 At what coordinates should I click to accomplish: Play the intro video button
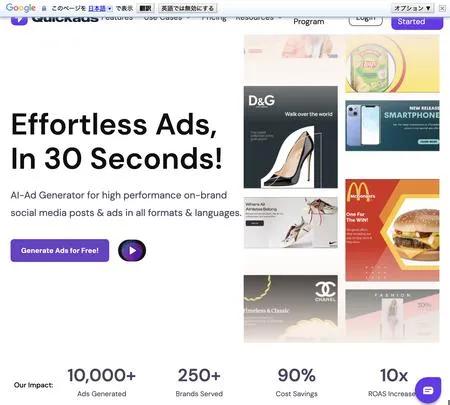click(x=132, y=250)
